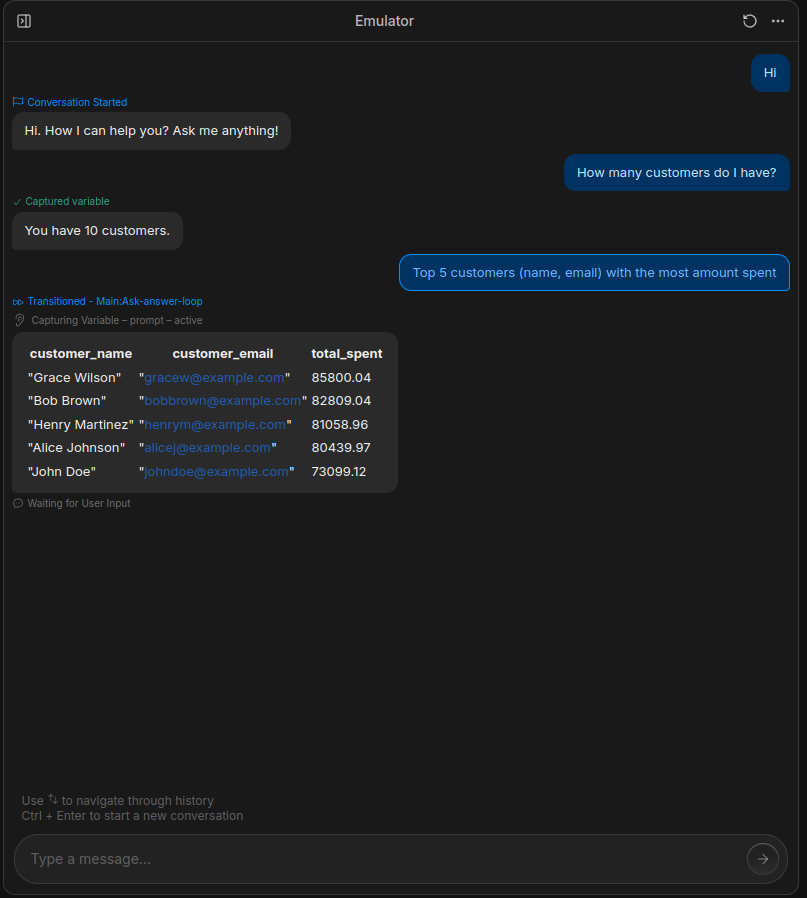Click the 73099.12 total value

[338, 471]
